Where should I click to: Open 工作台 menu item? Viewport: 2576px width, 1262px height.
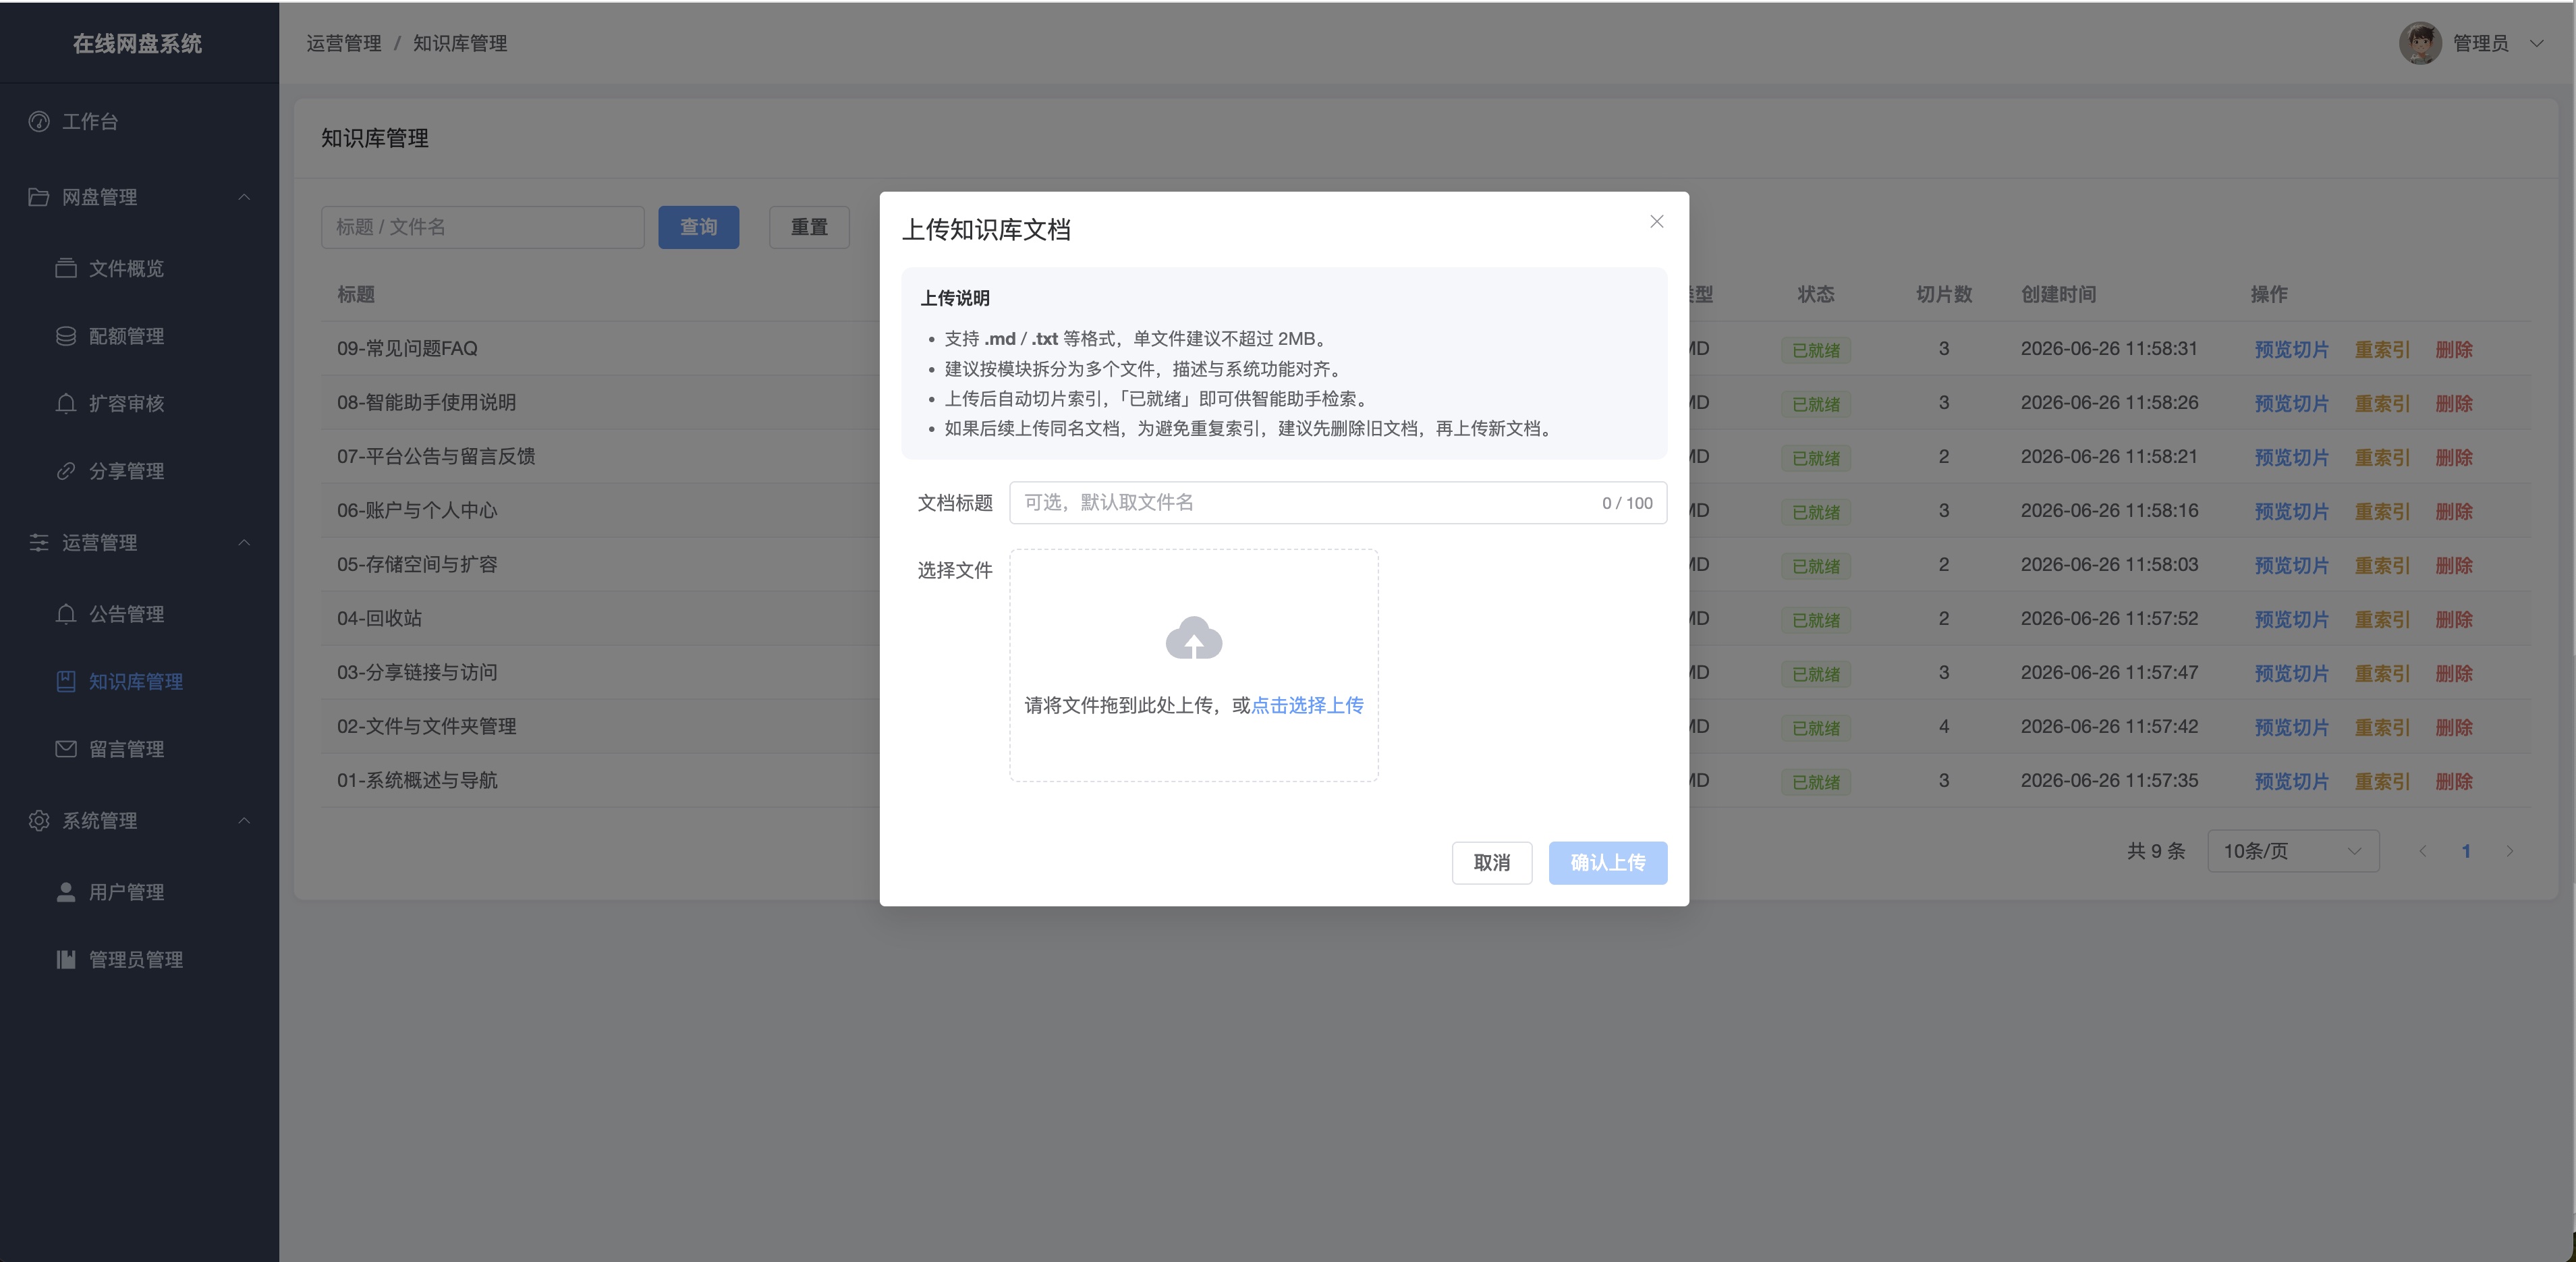point(140,121)
